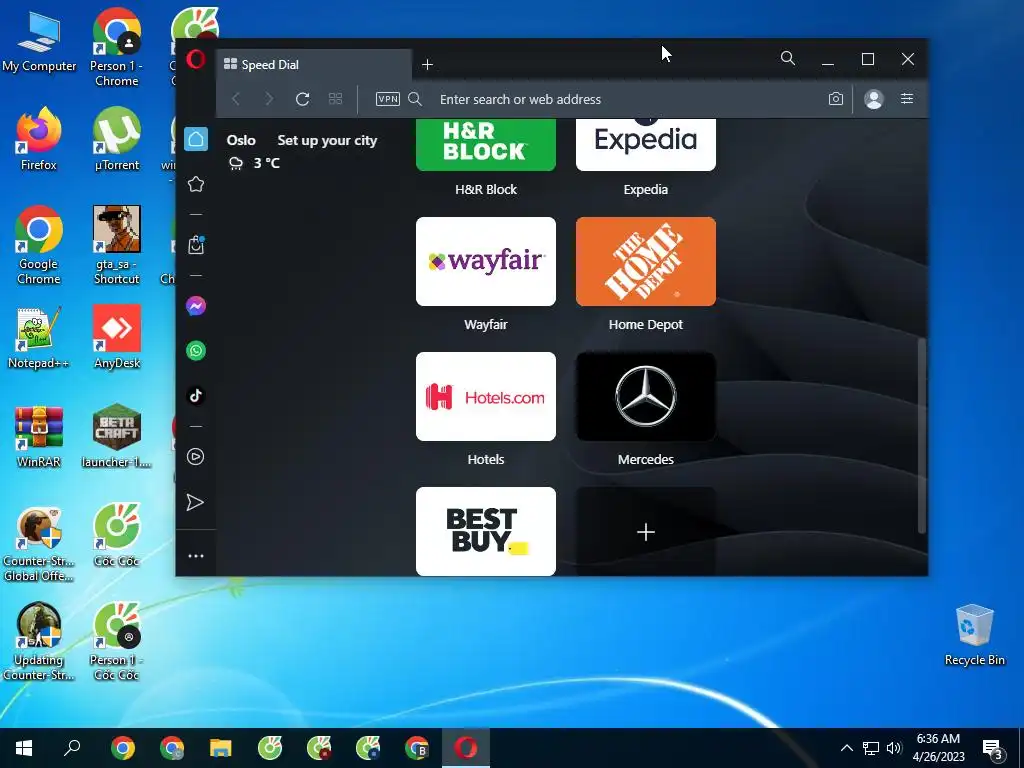Select Person 1 - Chrome desktop shortcut

[116, 47]
